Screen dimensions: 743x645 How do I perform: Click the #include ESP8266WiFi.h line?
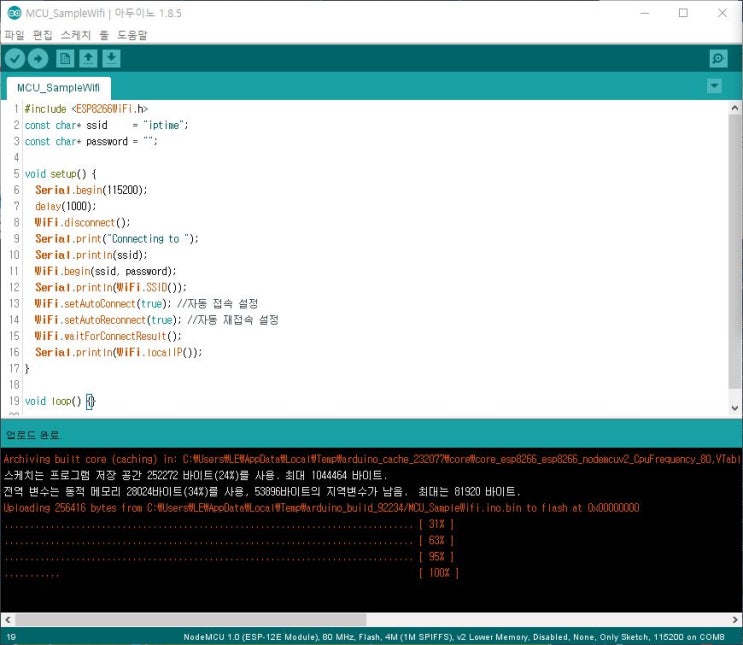click(x=86, y=109)
